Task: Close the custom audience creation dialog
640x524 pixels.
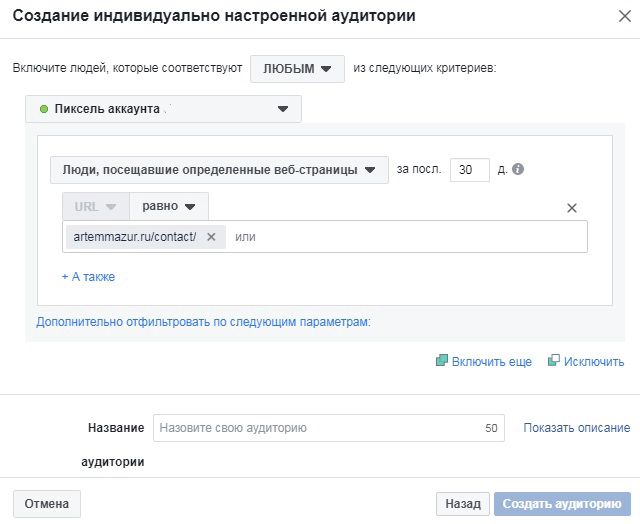Action: coord(624,16)
